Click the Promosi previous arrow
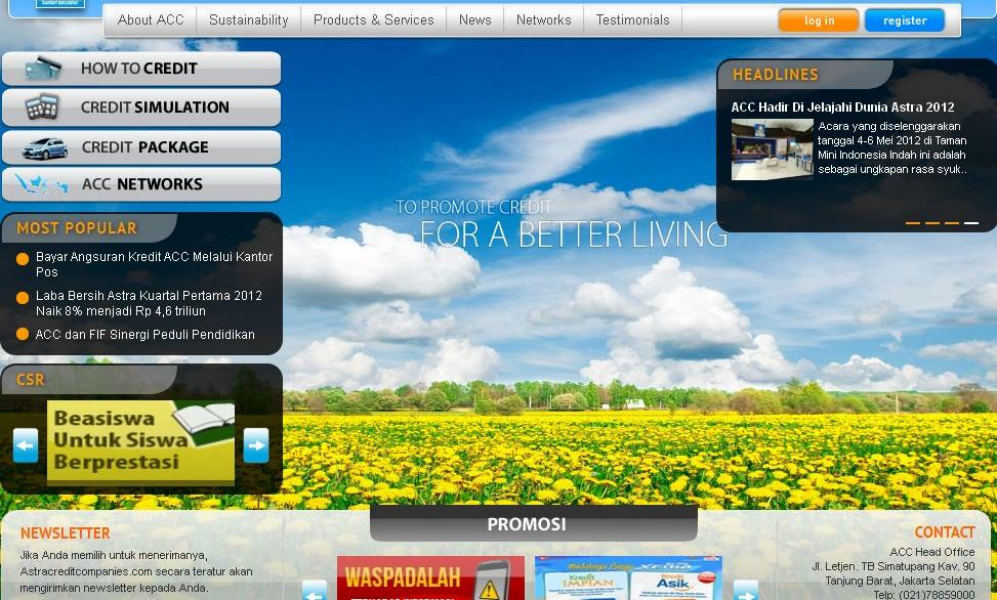This screenshot has height=600, width=997. (x=314, y=590)
